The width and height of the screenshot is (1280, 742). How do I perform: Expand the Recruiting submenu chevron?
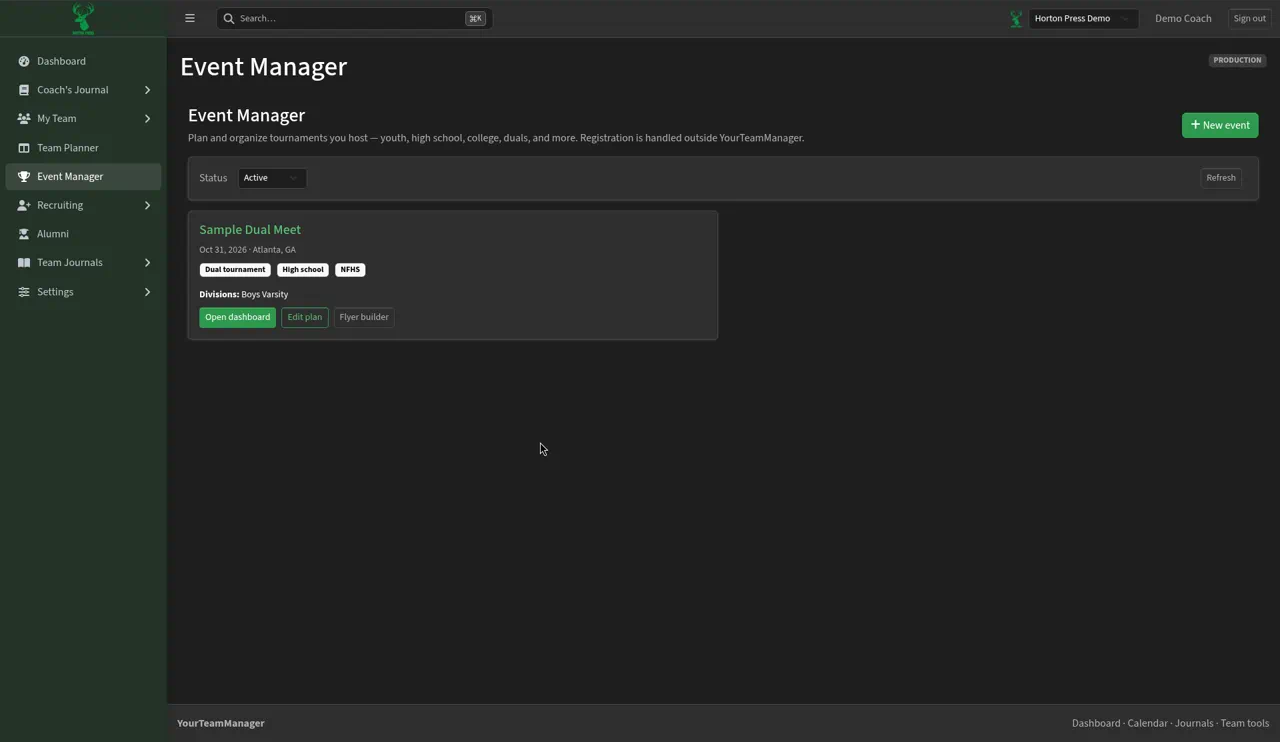[x=147, y=205]
